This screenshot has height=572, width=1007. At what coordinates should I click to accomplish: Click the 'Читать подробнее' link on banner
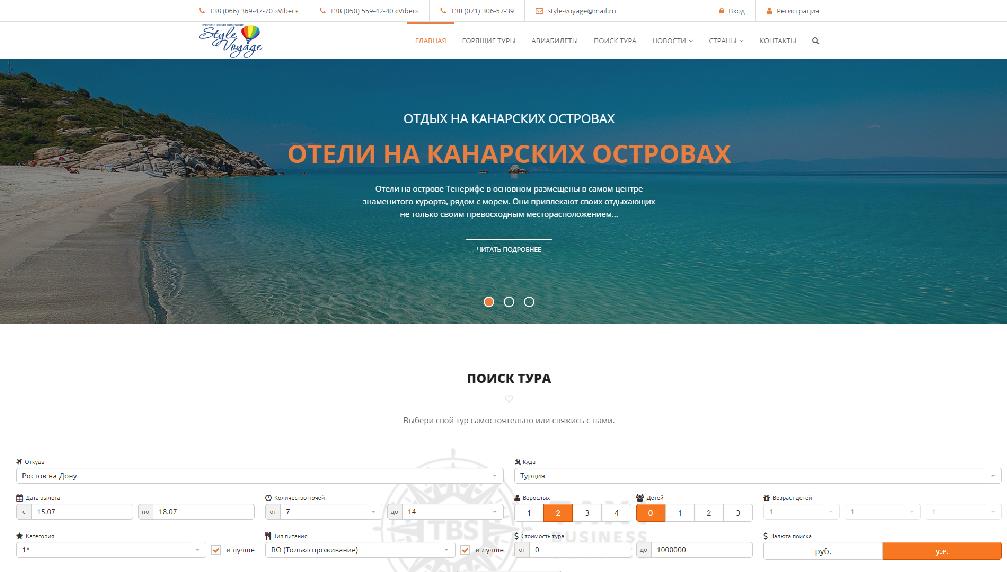[508, 249]
